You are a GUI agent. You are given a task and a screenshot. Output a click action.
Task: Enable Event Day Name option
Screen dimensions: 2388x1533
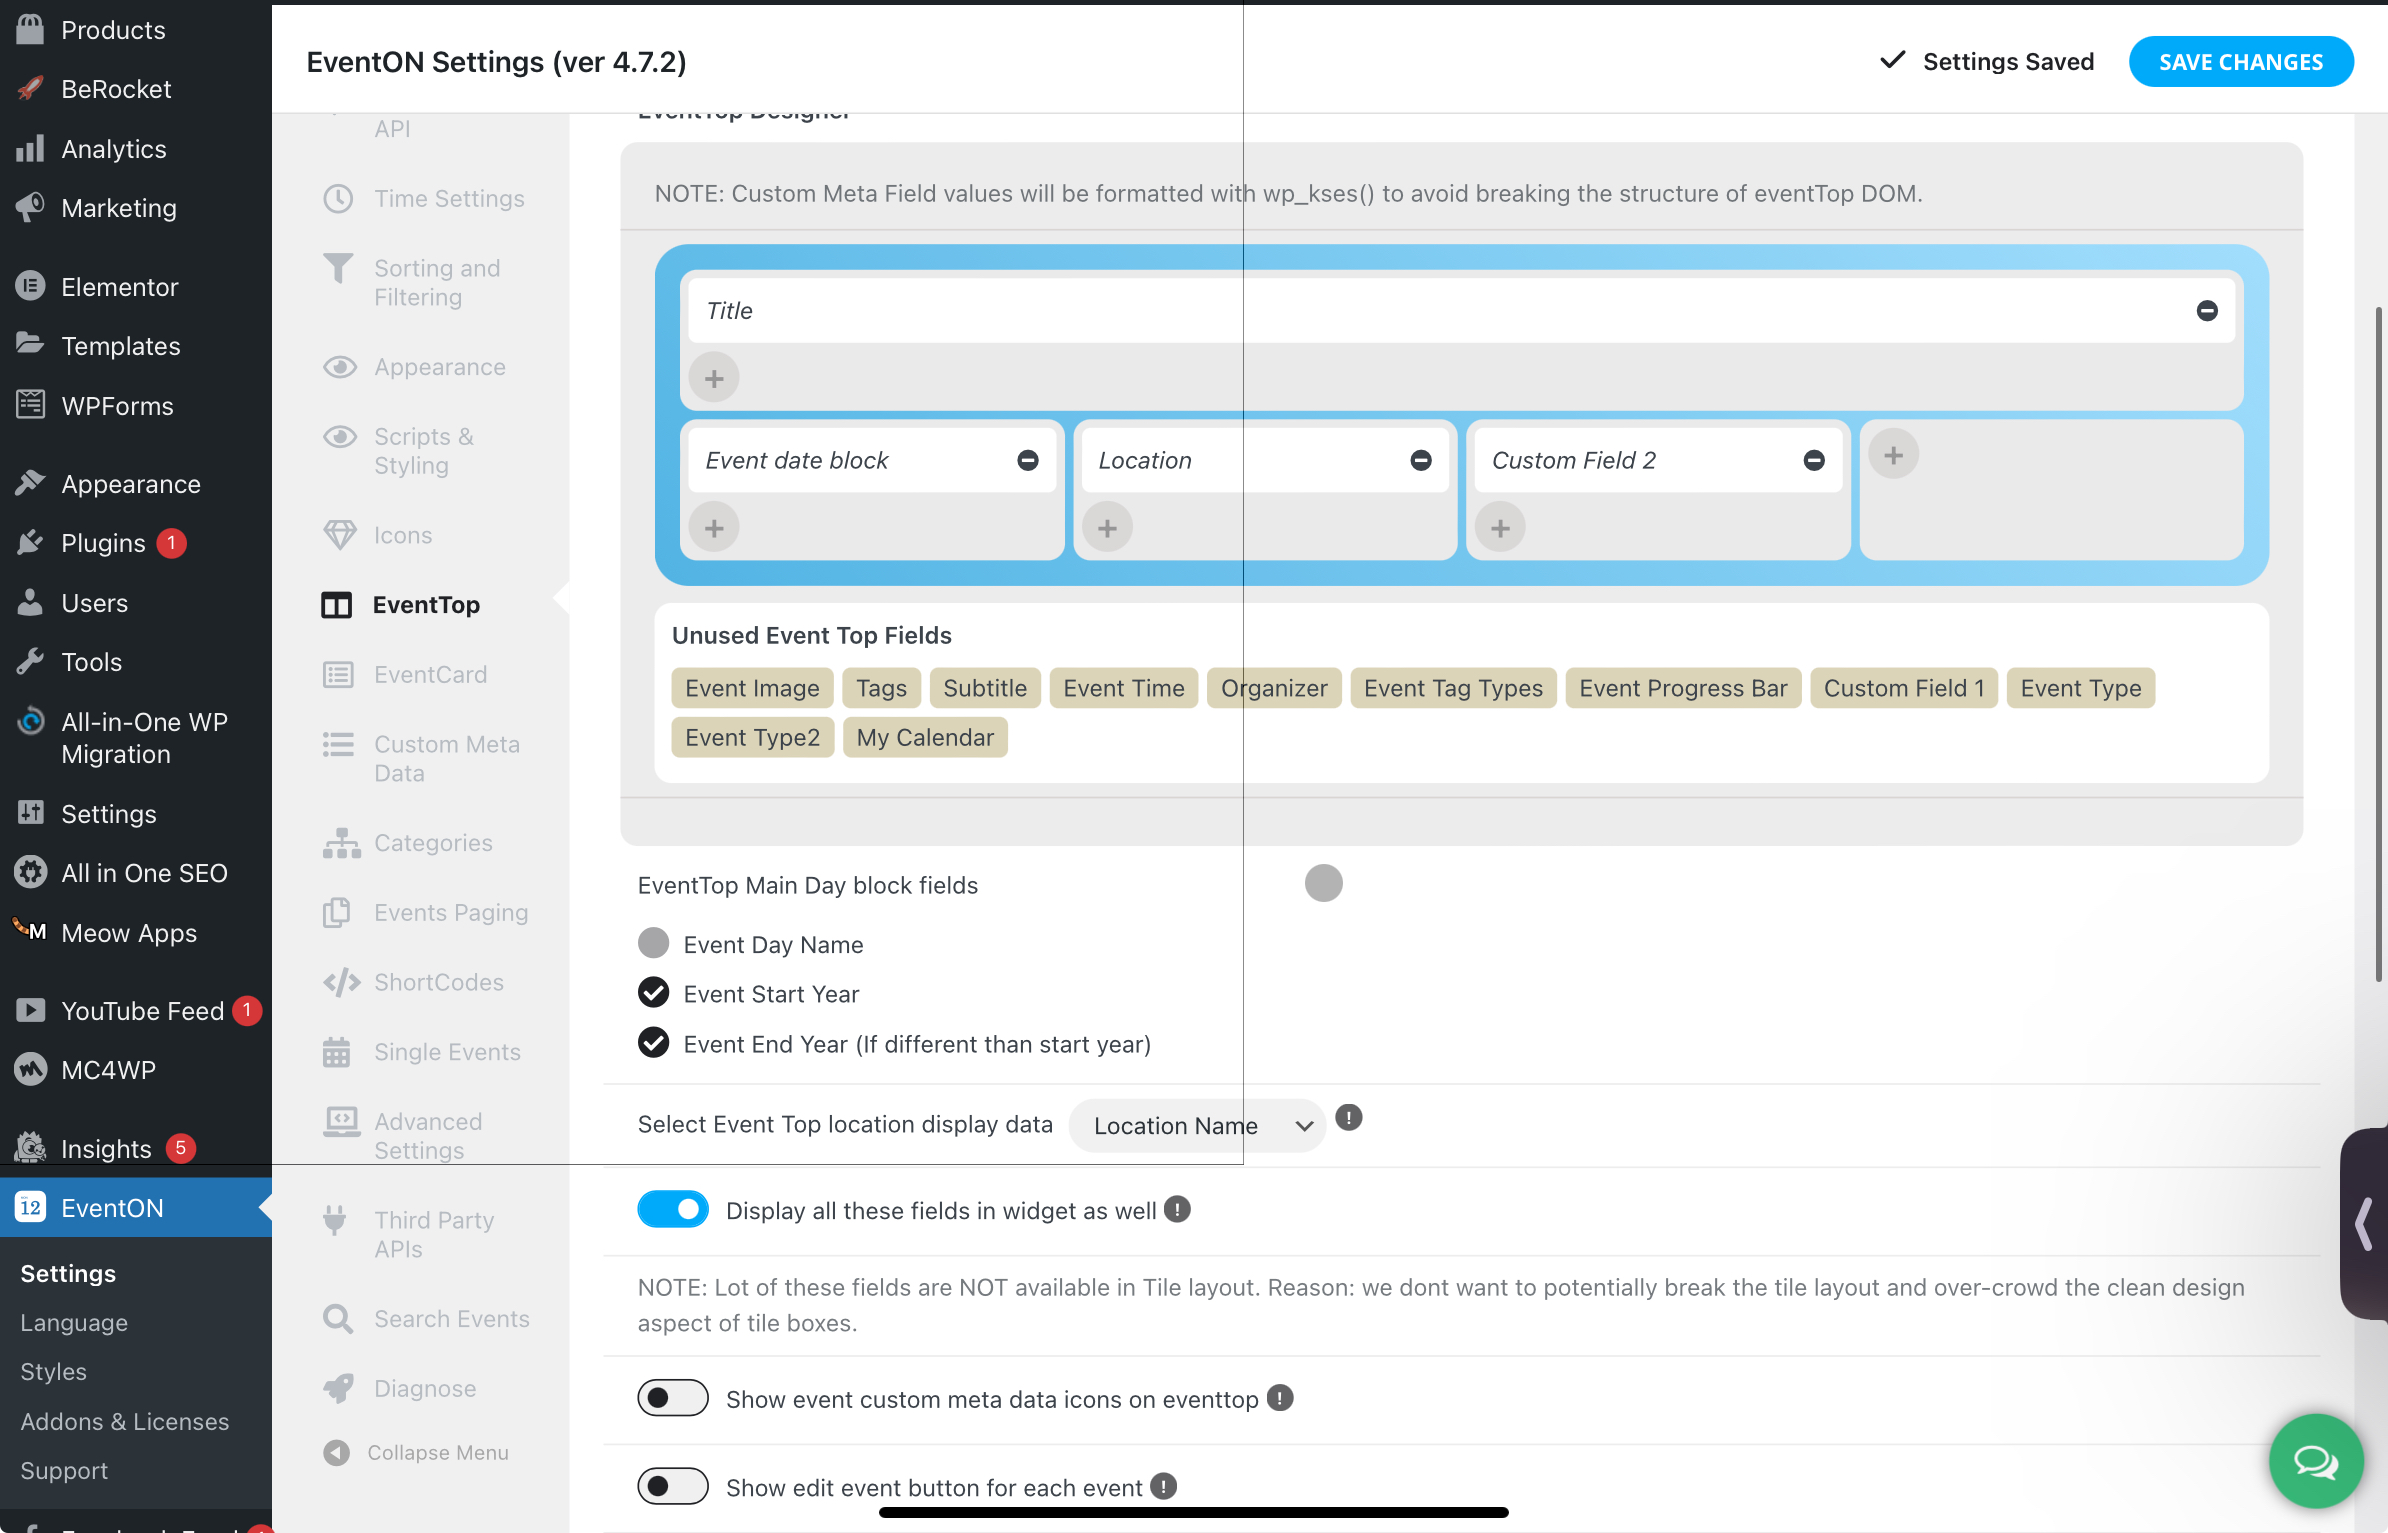click(653, 943)
